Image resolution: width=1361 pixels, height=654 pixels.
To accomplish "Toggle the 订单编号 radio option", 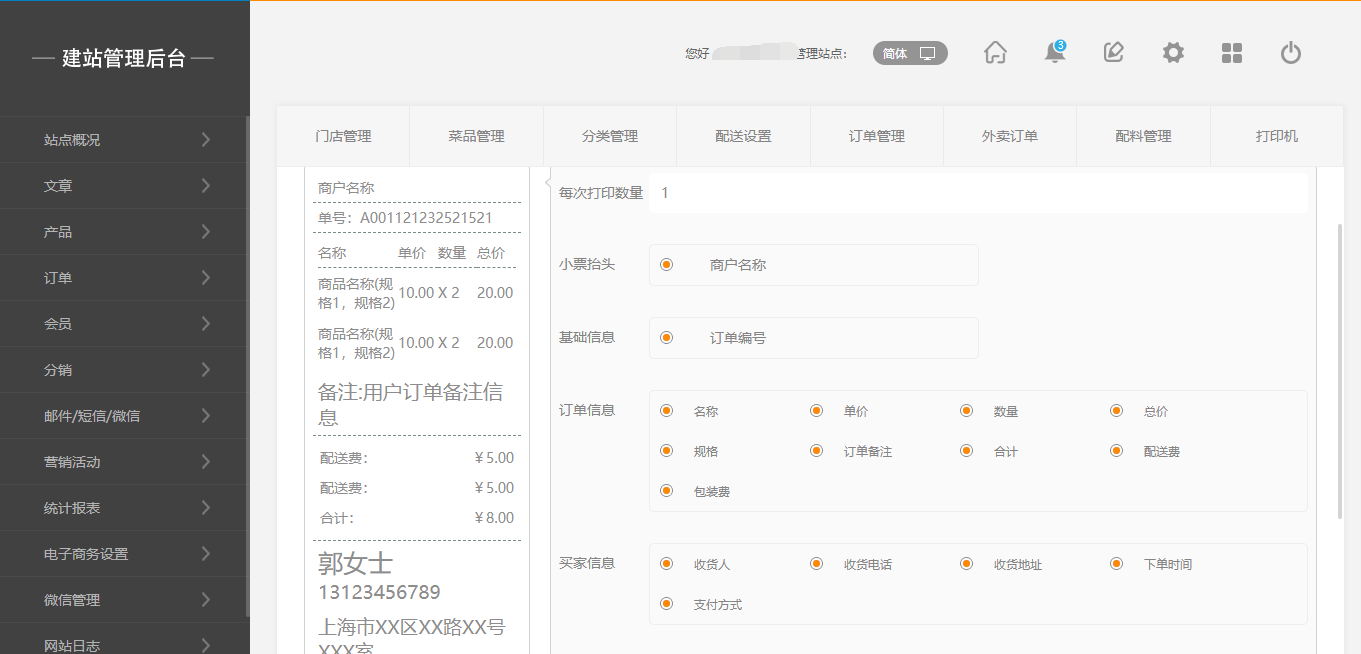I will [x=667, y=338].
